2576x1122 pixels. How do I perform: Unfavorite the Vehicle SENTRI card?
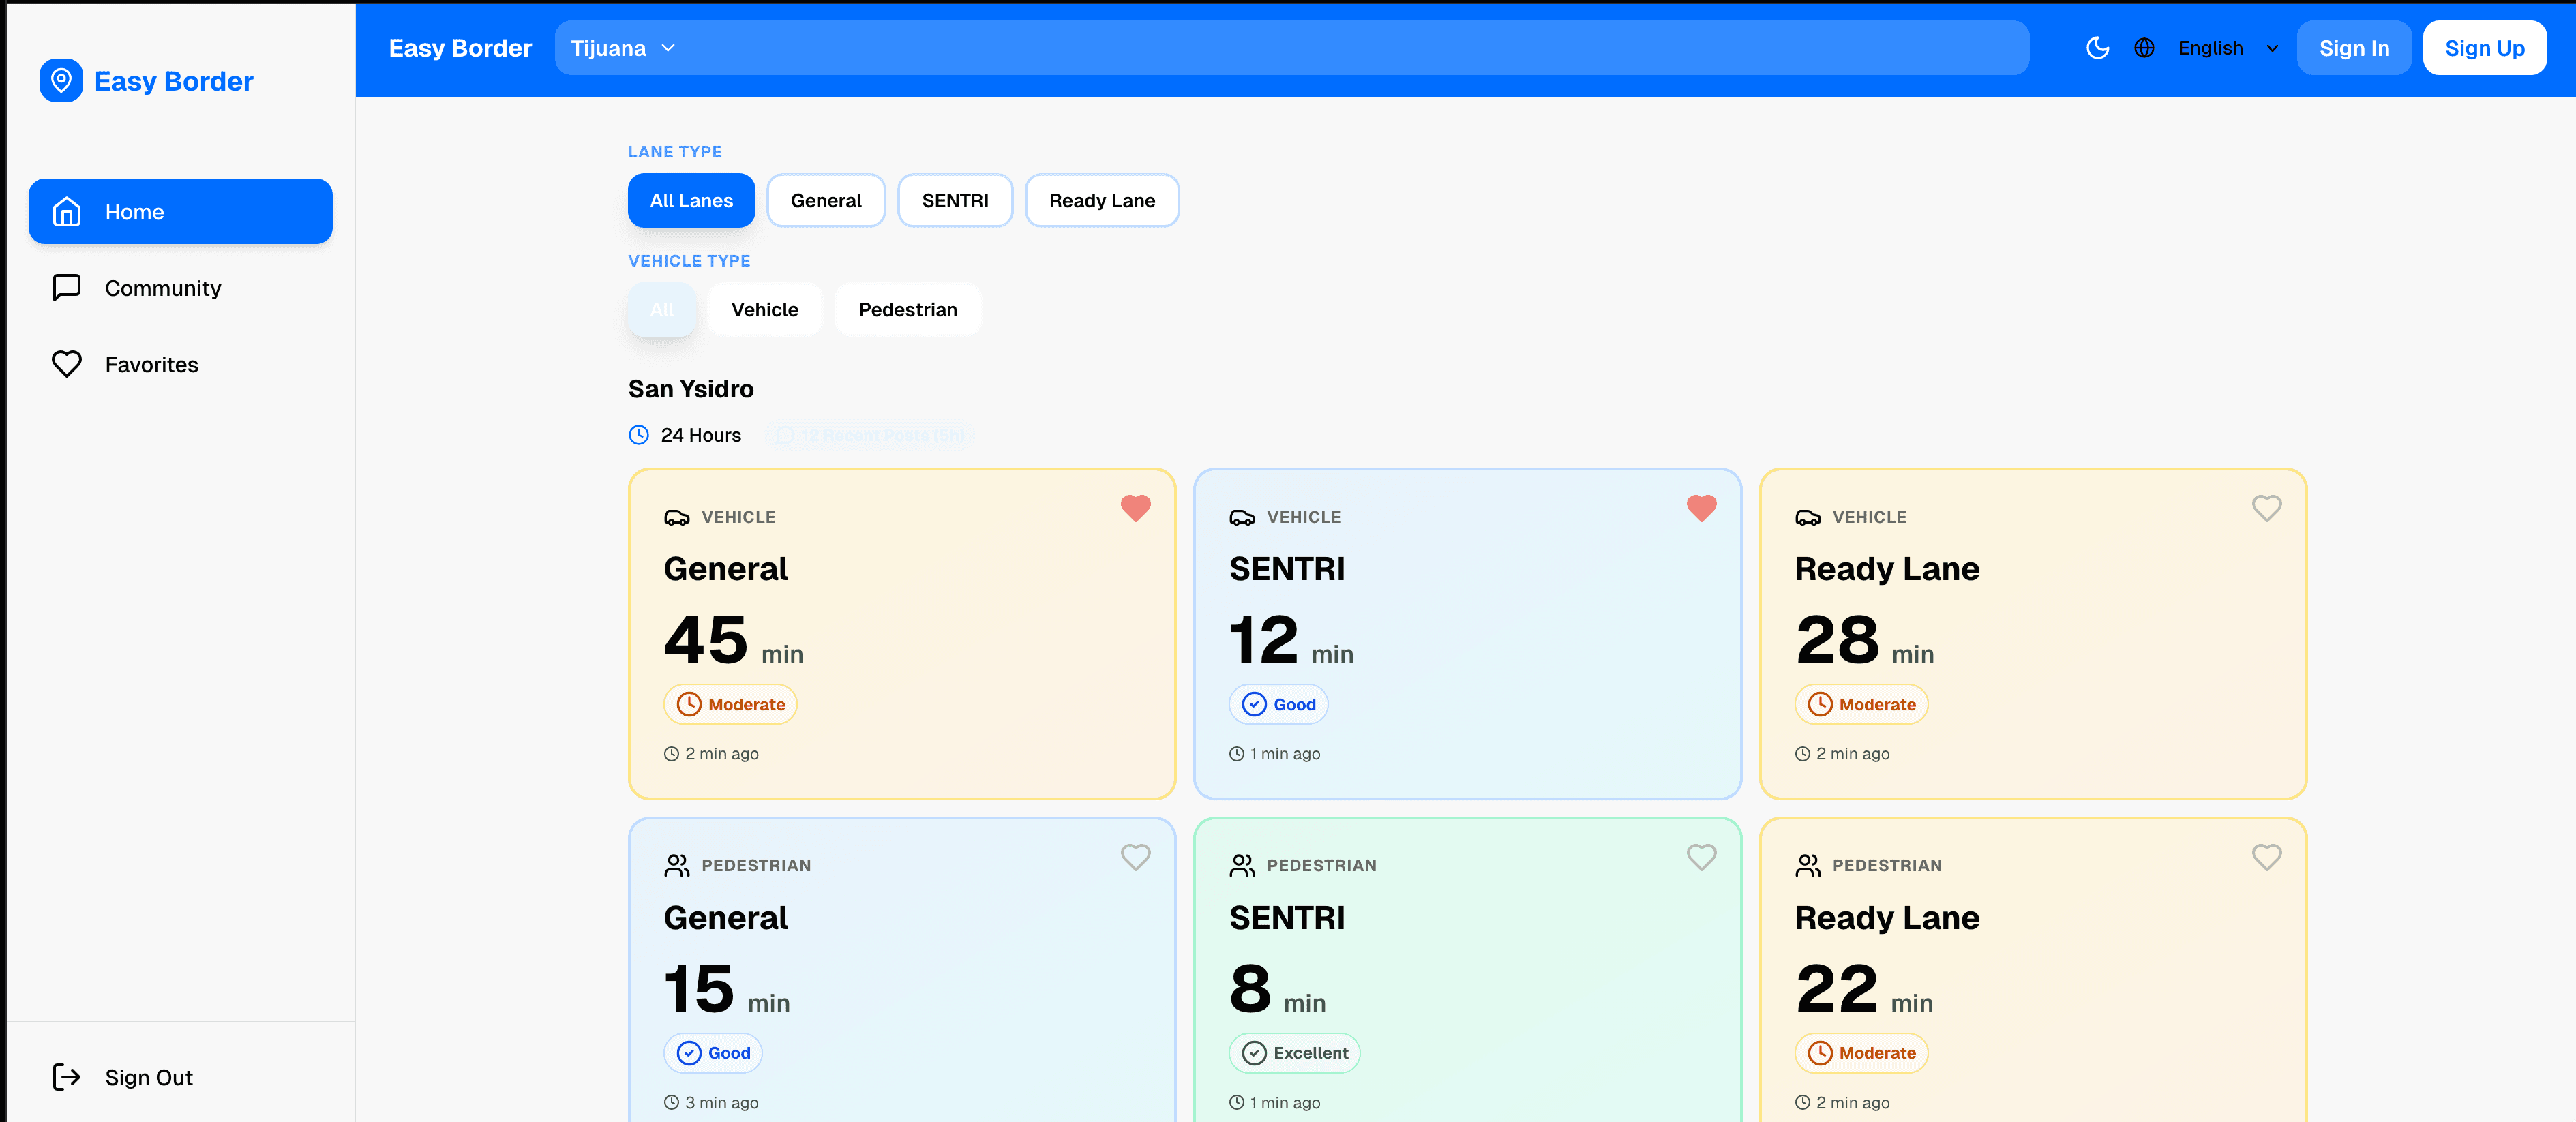coord(1701,508)
